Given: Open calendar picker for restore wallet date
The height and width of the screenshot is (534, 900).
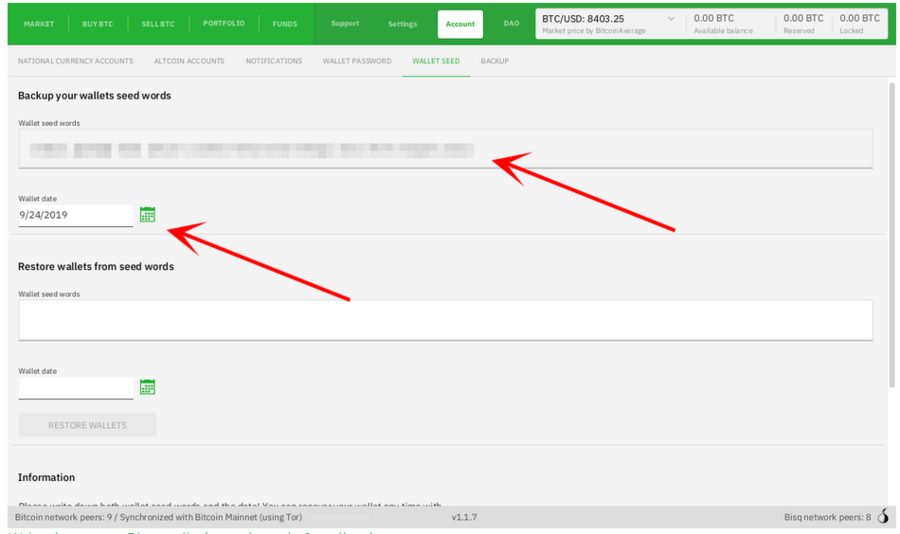Looking at the screenshot, I should [147, 387].
